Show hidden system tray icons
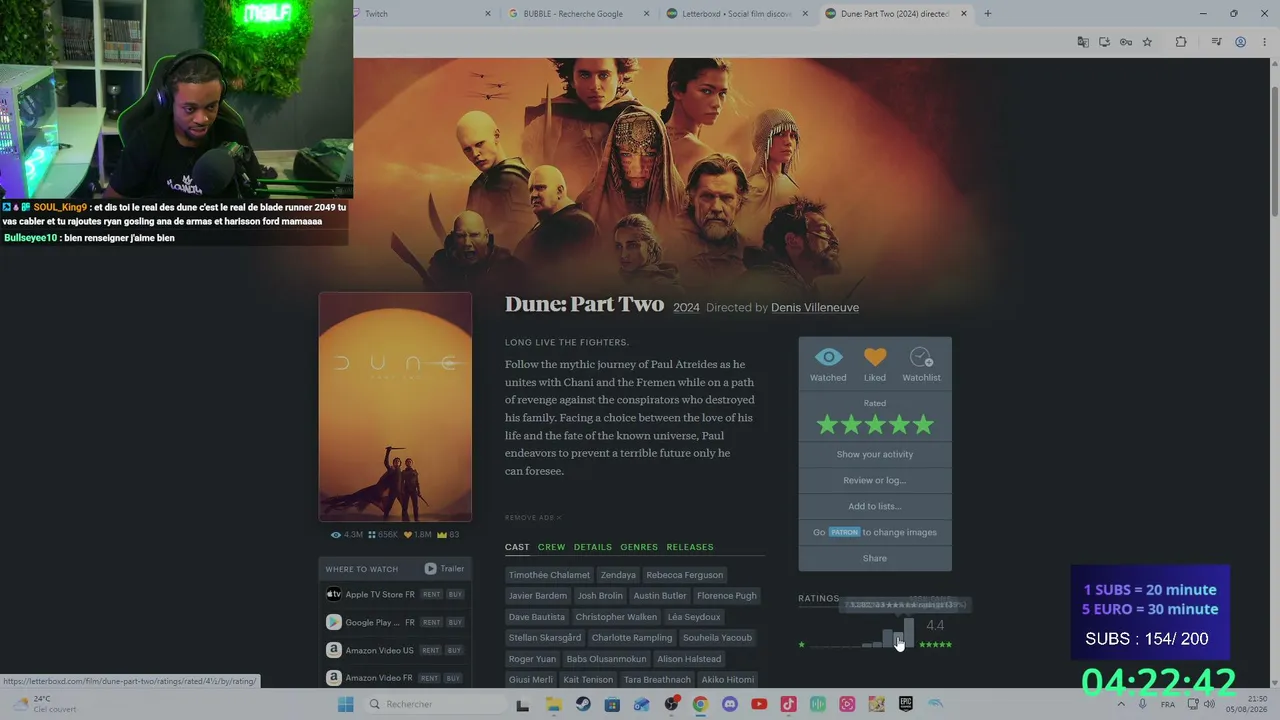Image resolution: width=1280 pixels, height=720 pixels. point(1120,704)
